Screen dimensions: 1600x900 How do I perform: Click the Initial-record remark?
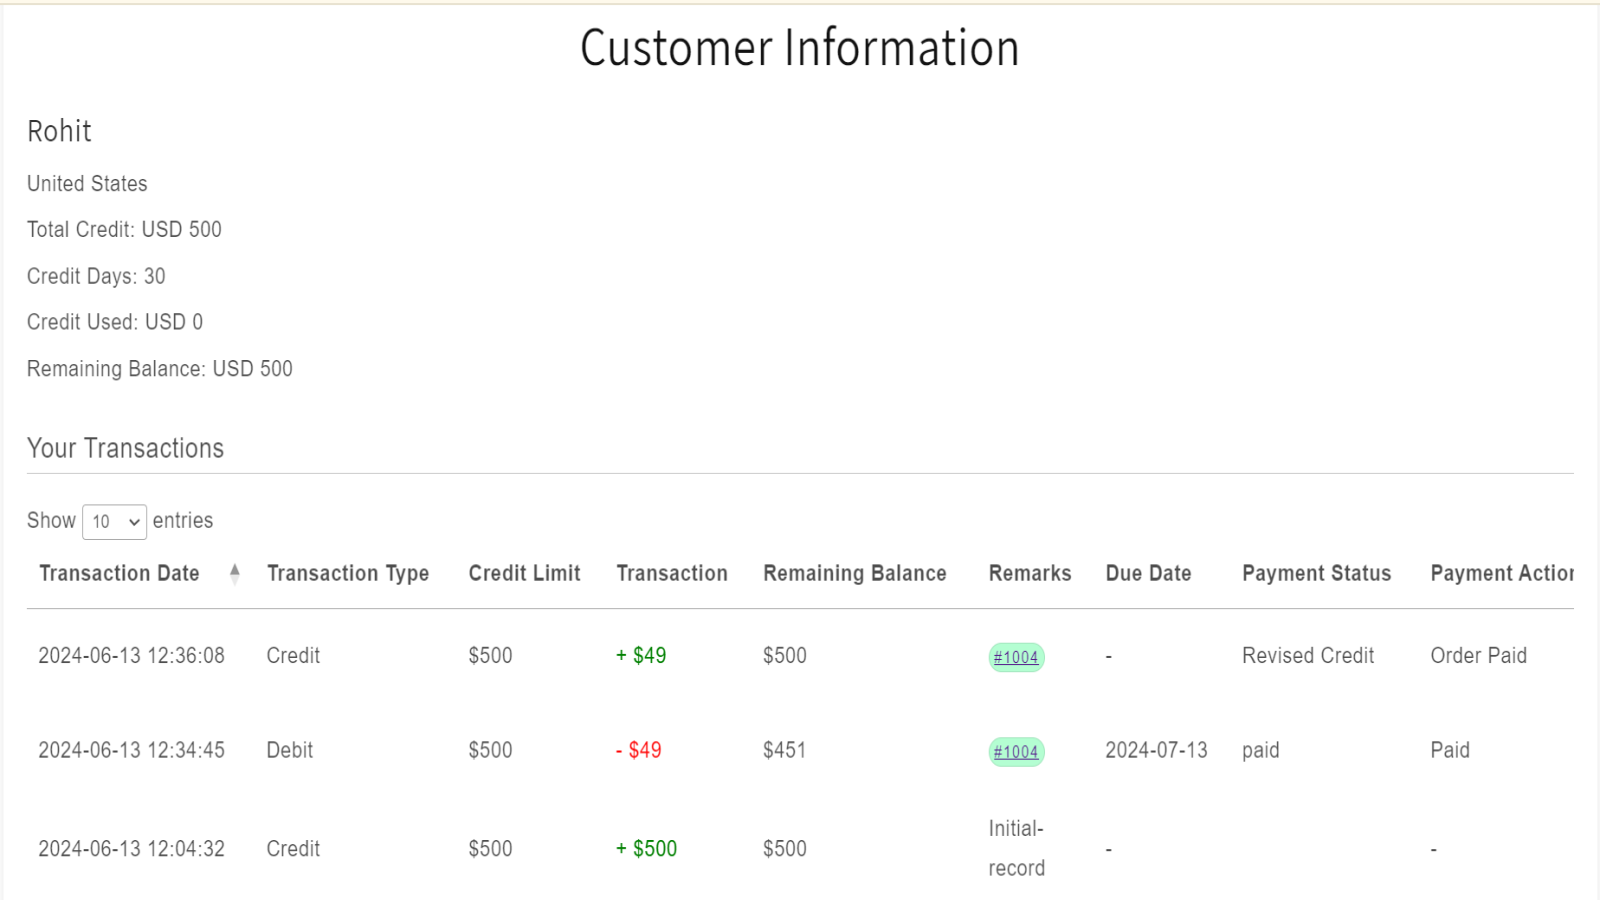click(x=1015, y=847)
